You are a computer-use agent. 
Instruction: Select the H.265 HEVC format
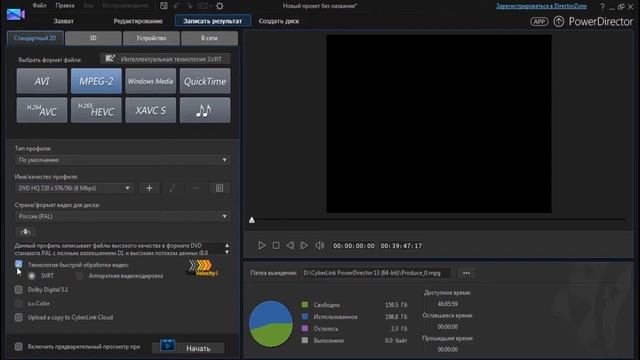pos(96,110)
